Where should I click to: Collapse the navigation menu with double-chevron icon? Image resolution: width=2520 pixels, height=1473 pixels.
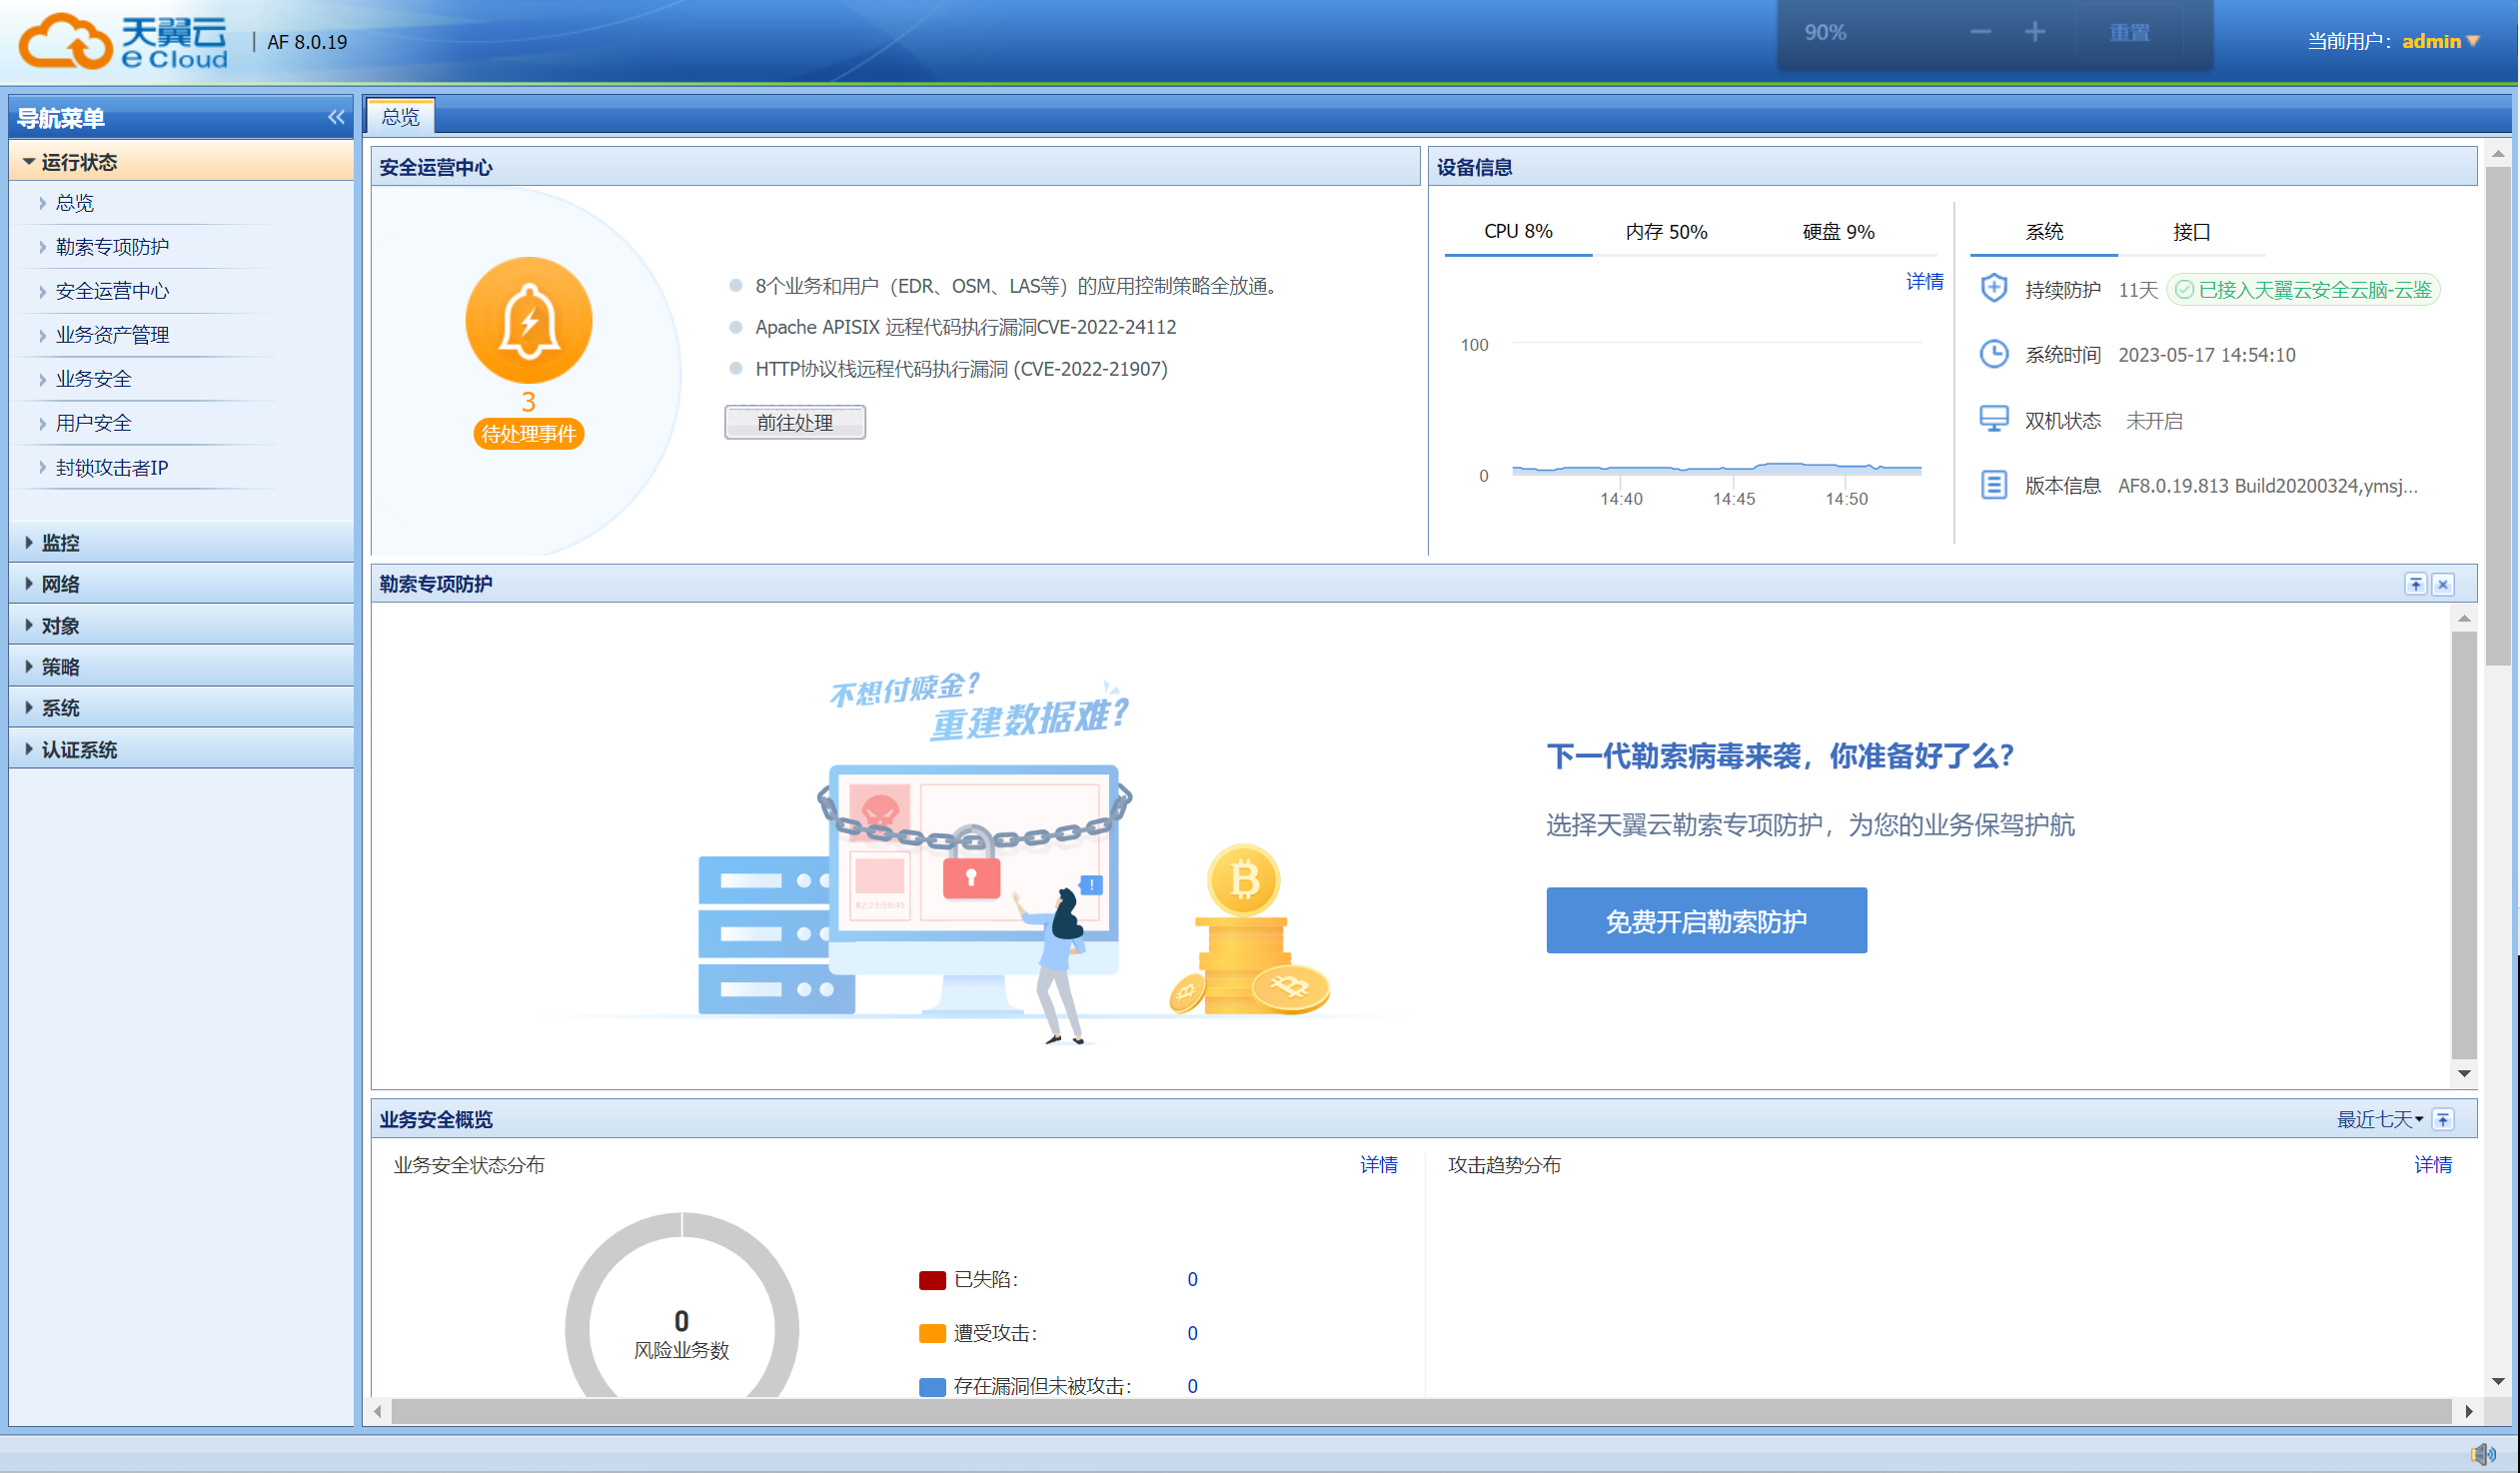(x=336, y=117)
